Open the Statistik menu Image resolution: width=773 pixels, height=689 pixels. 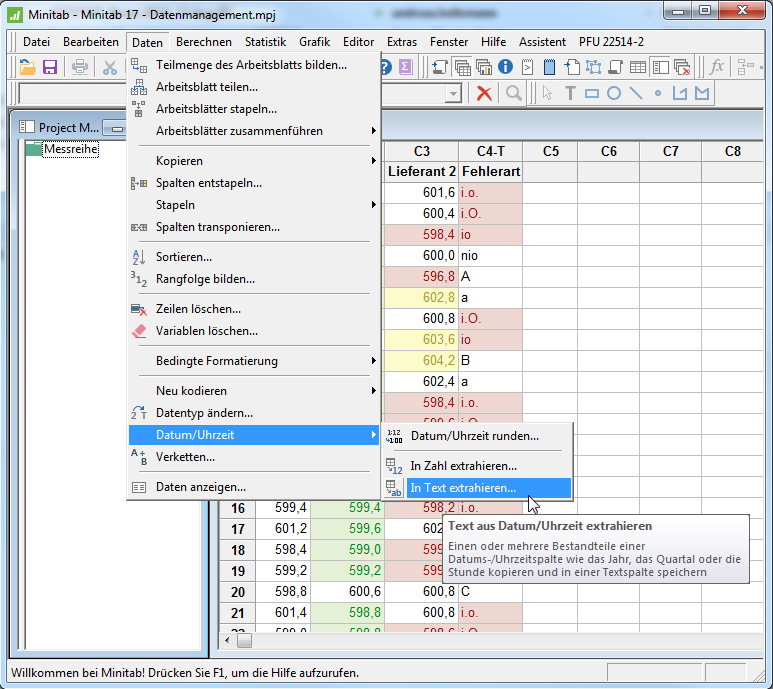(265, 42)
